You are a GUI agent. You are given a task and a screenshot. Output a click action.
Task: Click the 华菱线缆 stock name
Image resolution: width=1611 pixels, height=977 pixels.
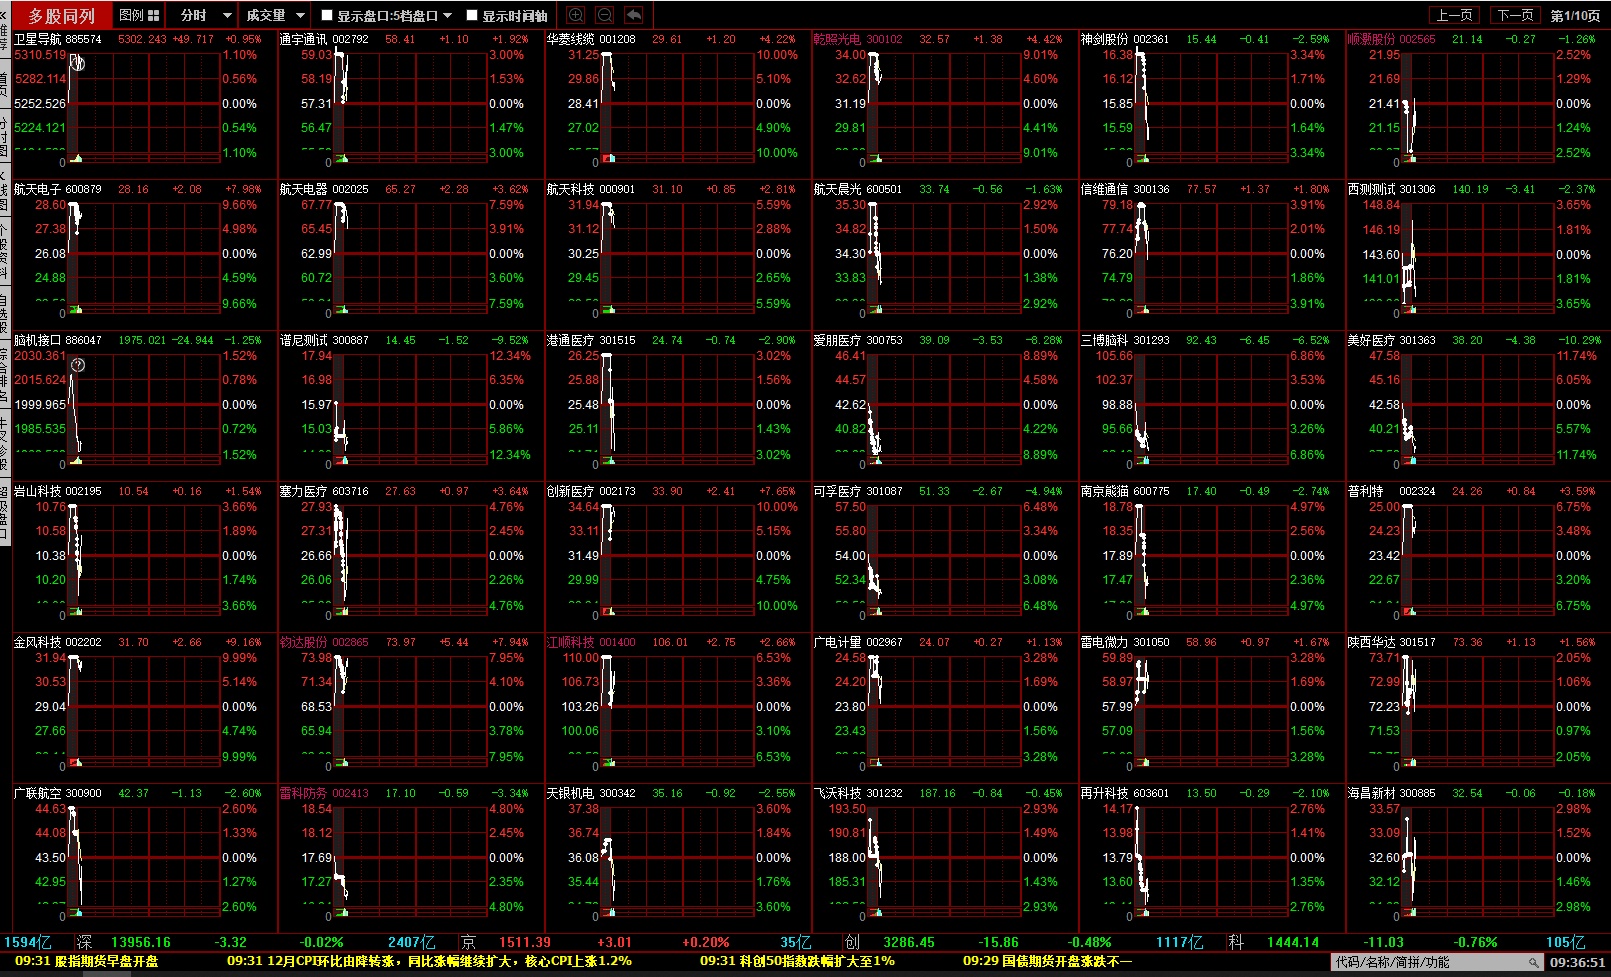coord(571,39)
